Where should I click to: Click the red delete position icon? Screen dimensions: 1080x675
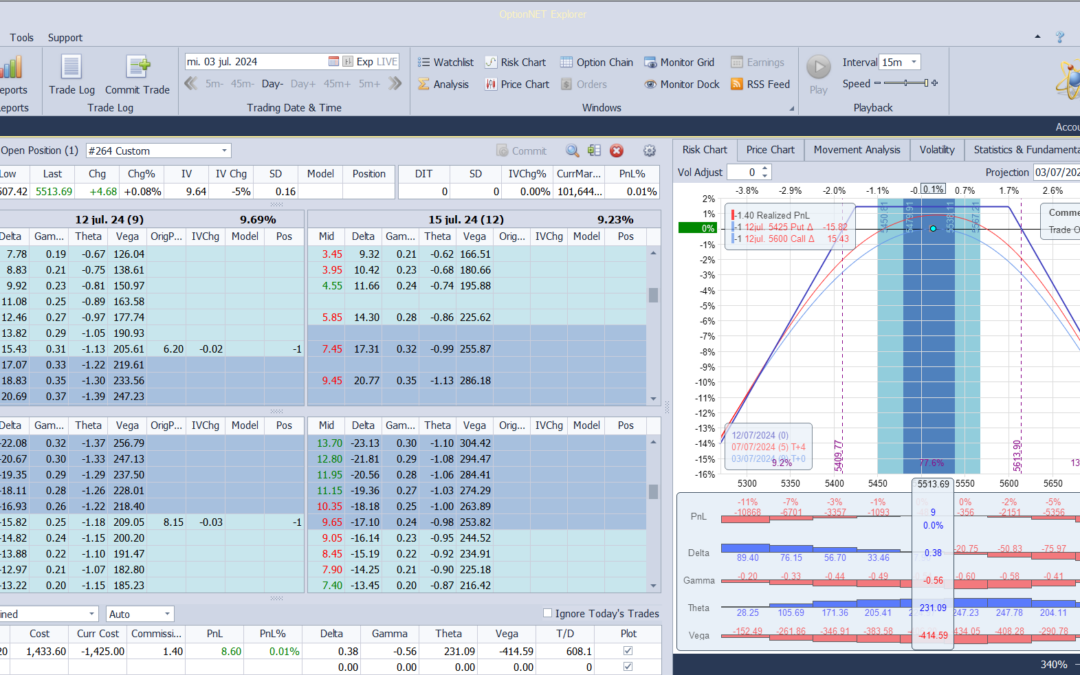point(617,151)
